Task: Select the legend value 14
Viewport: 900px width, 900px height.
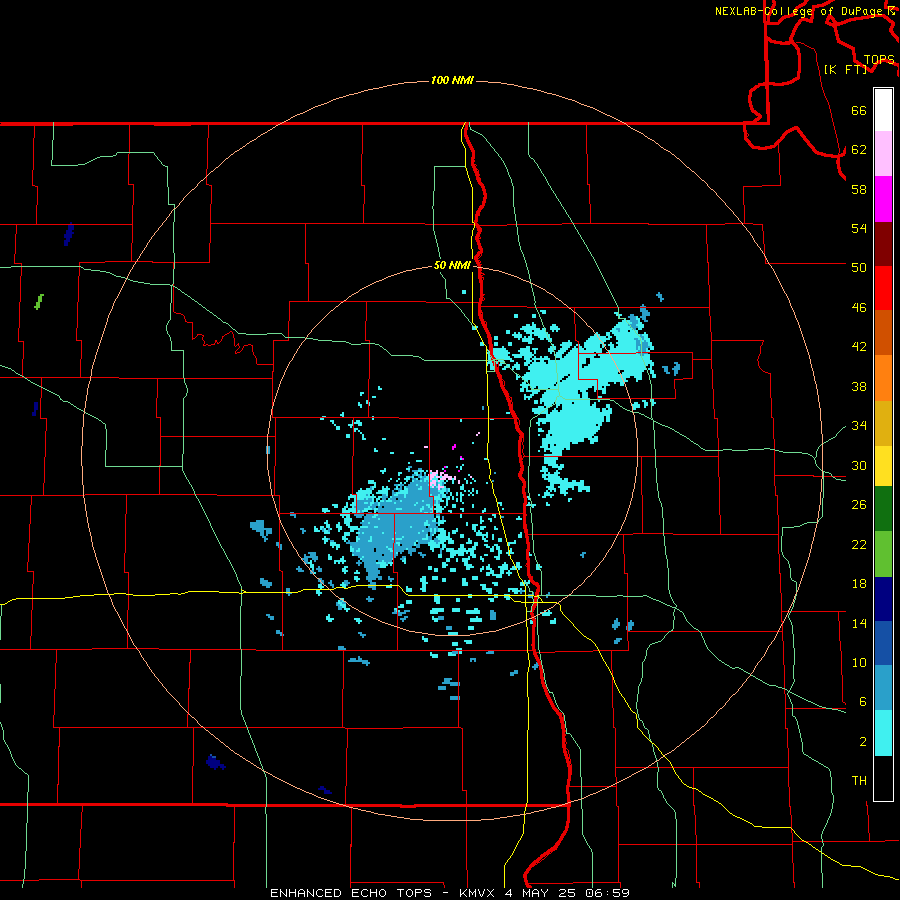Action: [x=859, y=623]
